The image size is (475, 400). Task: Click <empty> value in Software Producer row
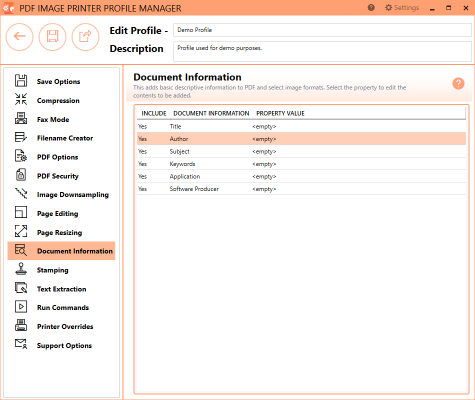coord(264,189)
